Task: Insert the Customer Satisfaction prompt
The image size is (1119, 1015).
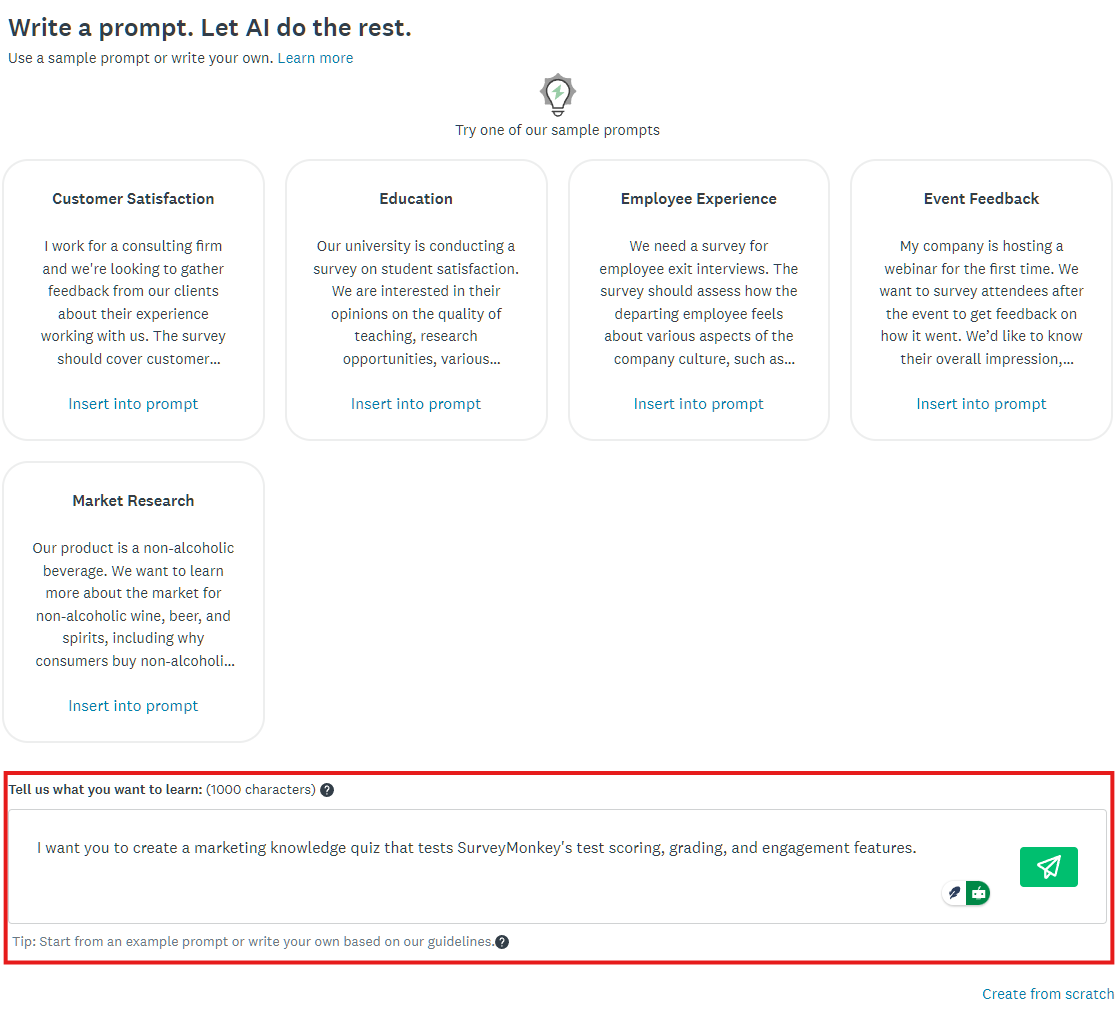Action: point(133,403)
